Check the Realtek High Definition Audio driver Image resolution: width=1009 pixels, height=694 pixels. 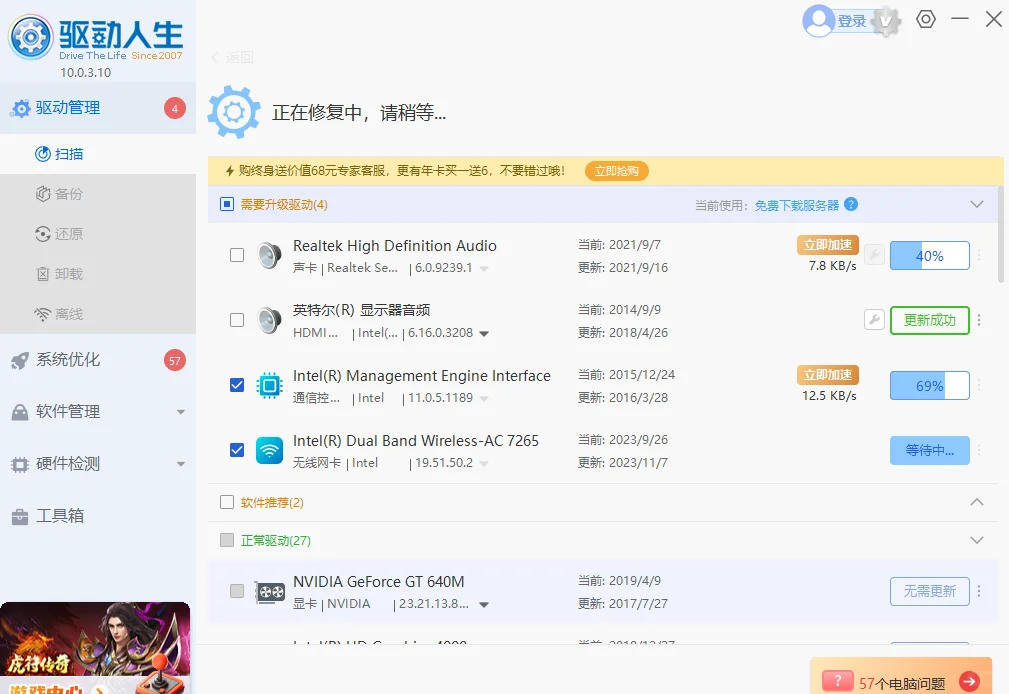point(236,255)
